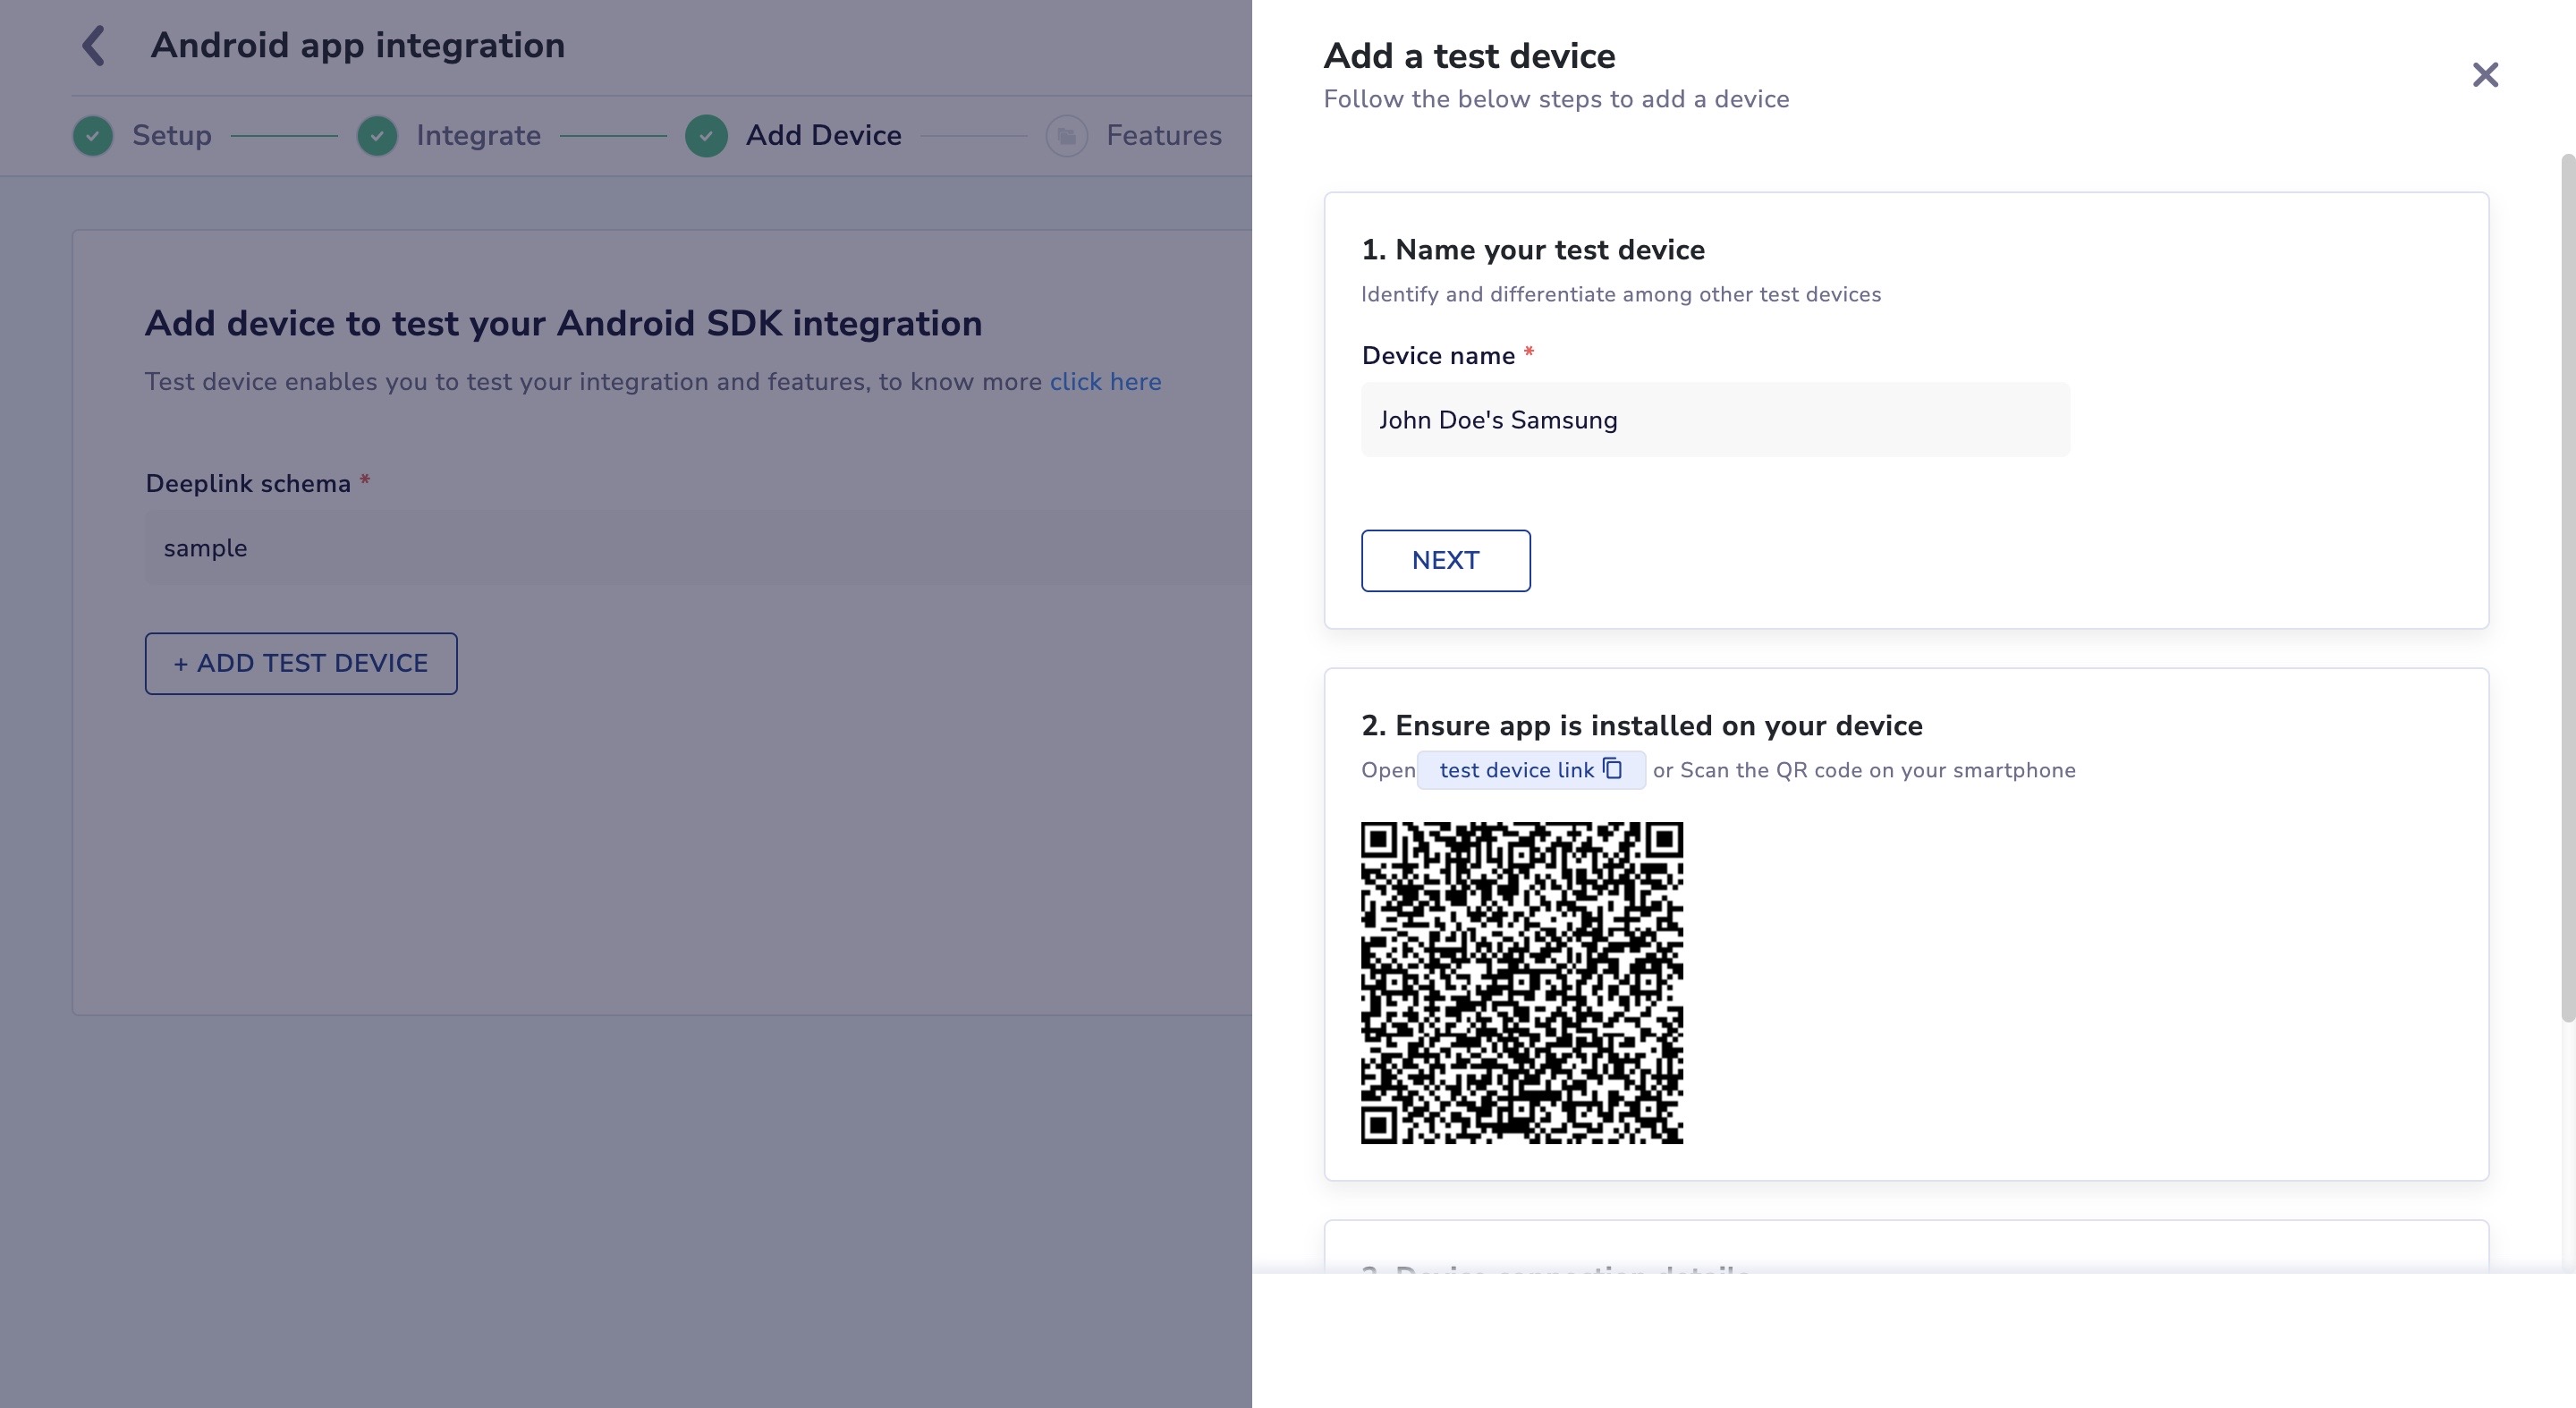Go to the Integrate step label
This screenshot has width=2576, height=1408.
click(x=478, y=136)
